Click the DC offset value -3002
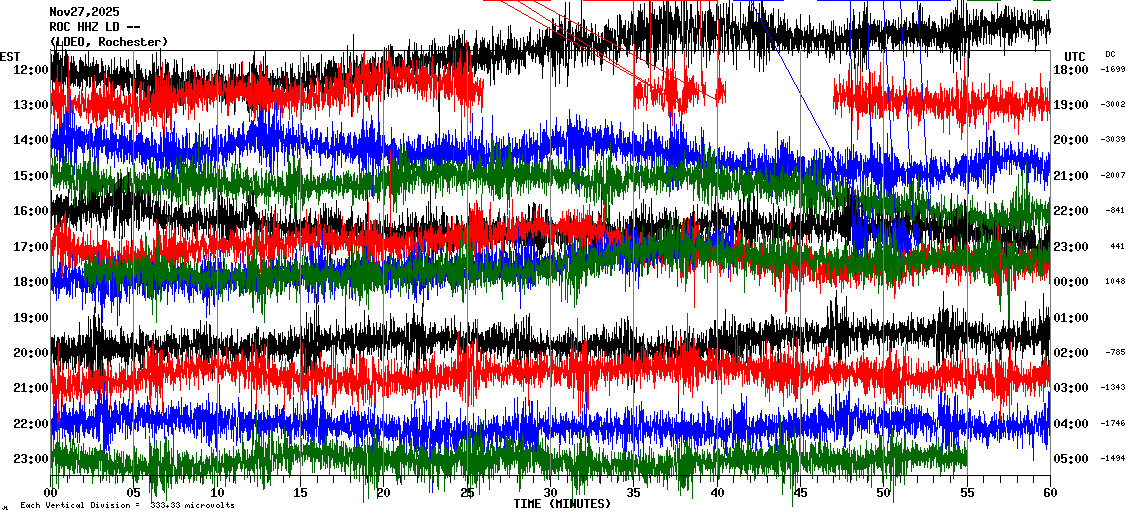 pos(1114,105)
